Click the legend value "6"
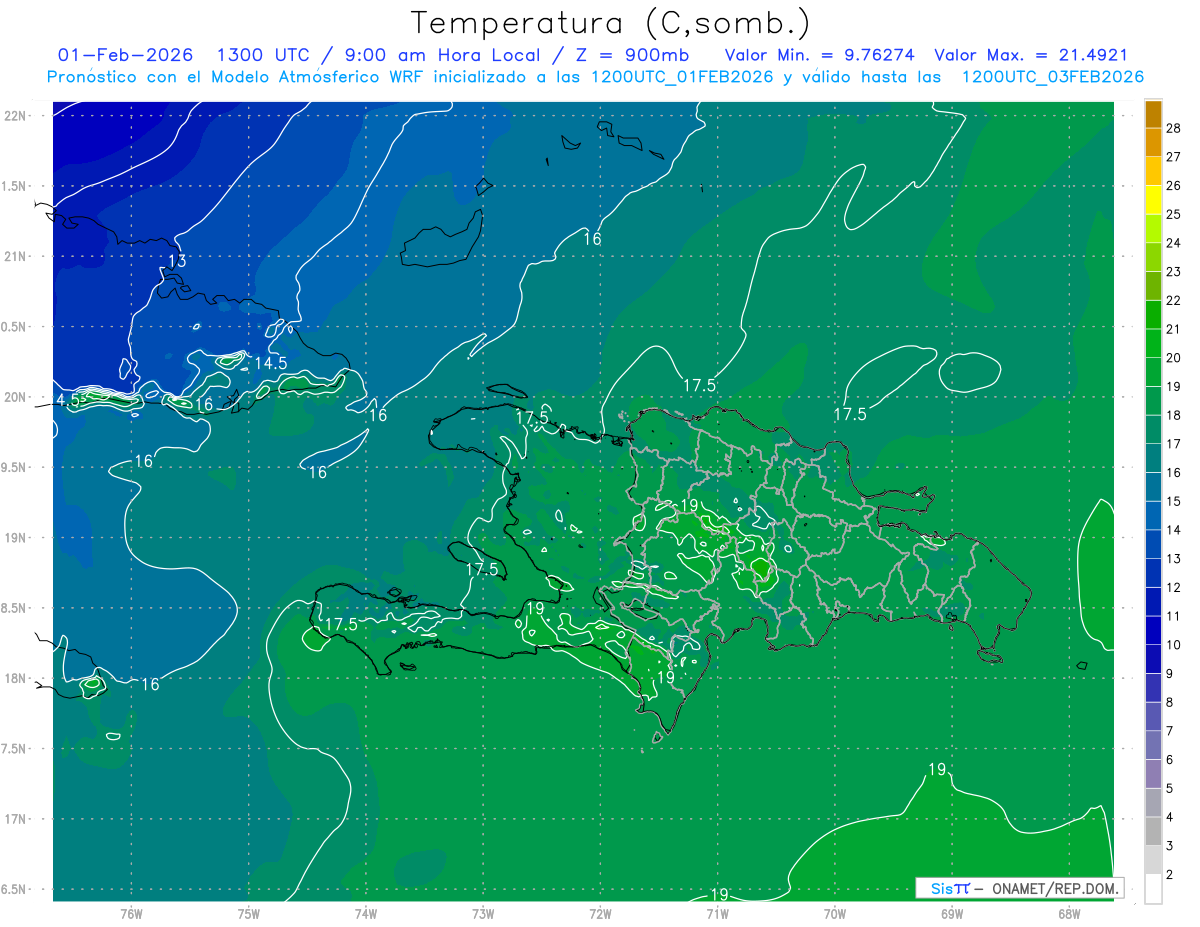The width and height of the screenshot is (1200, 927). 1170,760
